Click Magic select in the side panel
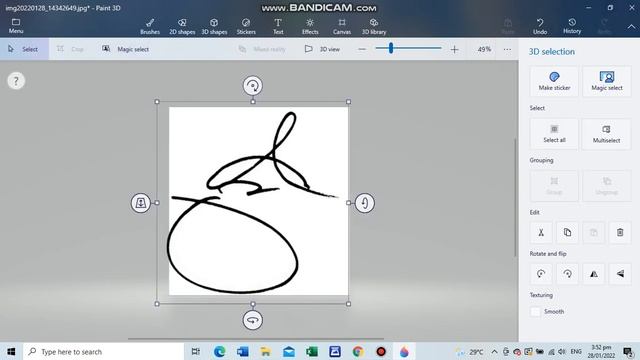 tap(607, 81)
